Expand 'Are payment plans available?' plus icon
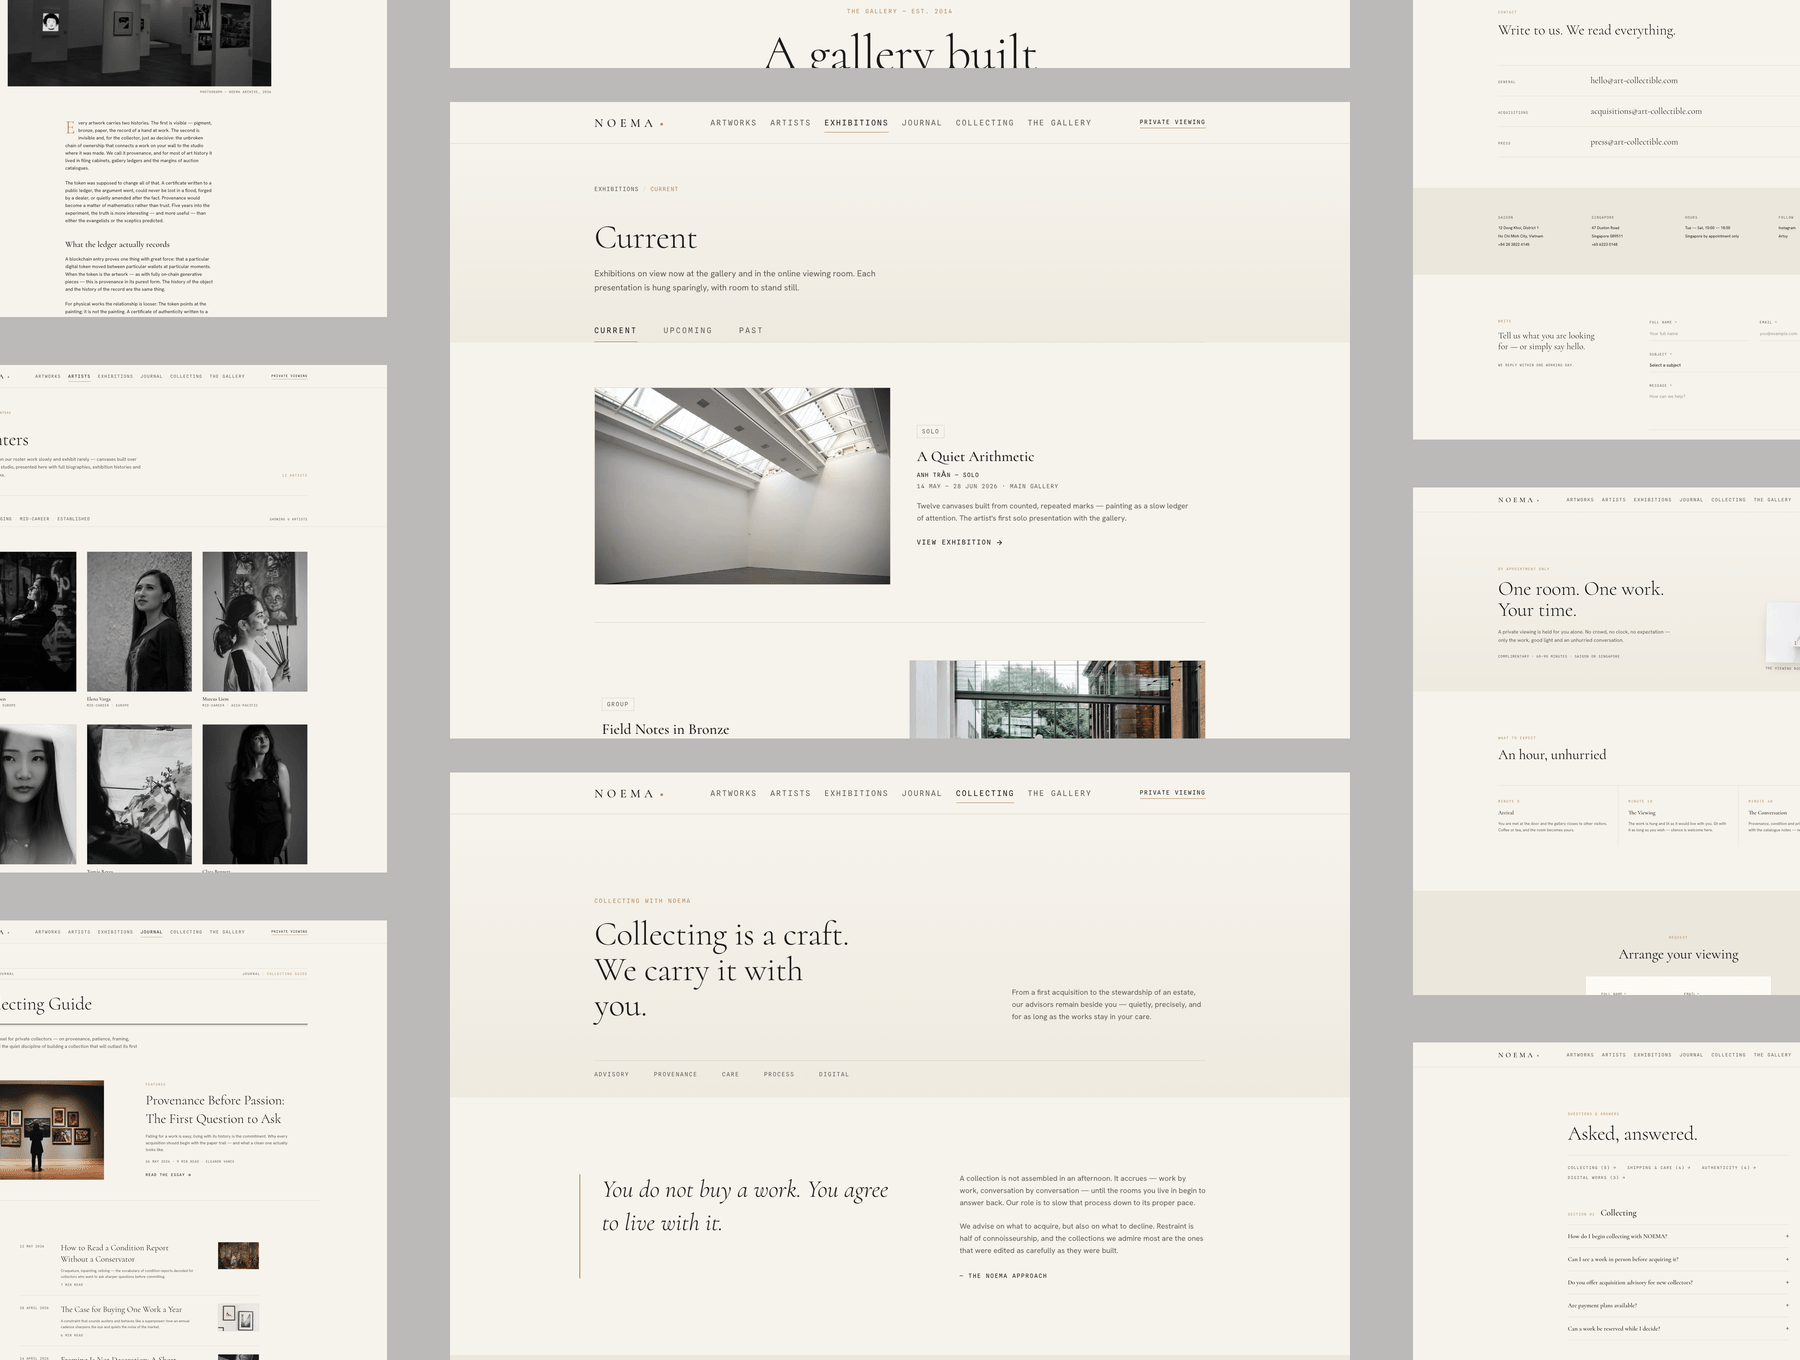Image resolution: width=1800 pixels, height=1360 pixels. pos(1787,1305)
